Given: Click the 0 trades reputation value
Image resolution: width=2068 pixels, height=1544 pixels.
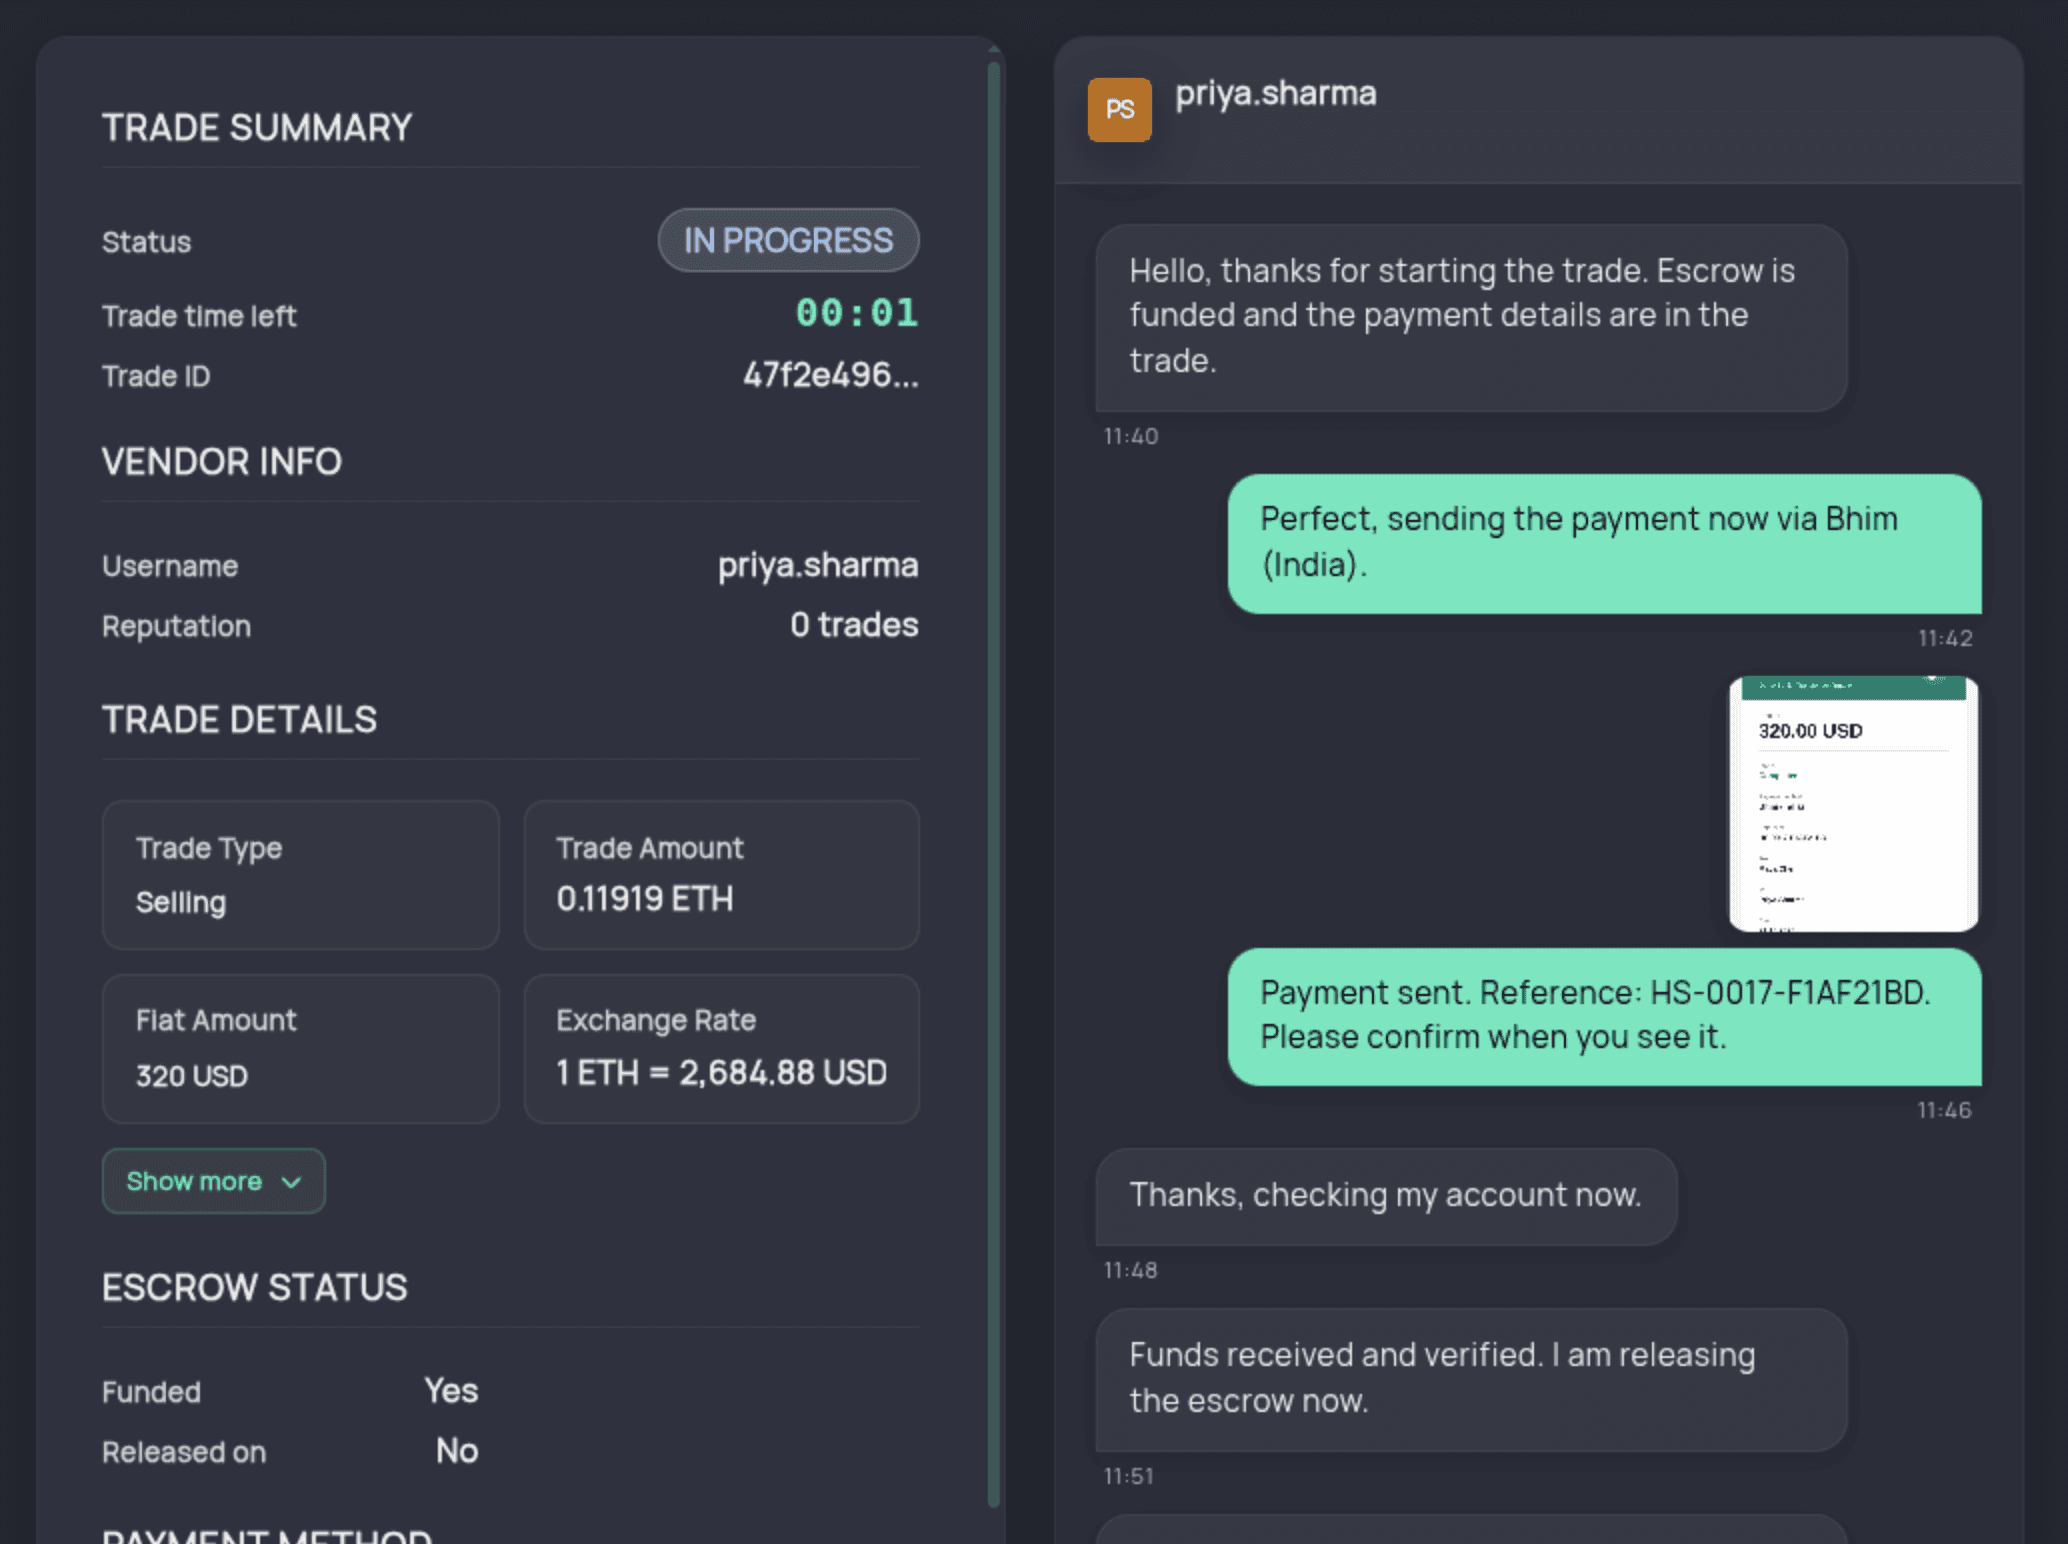Looking at the screenshot, I should click(854, 625).
